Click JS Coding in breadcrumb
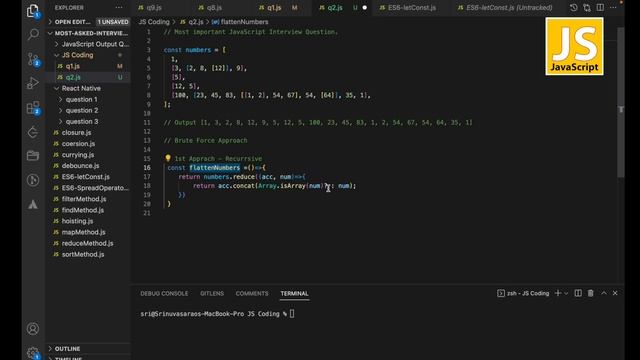The width and height of the screenshot is (640, 360). tap(154, 22)
